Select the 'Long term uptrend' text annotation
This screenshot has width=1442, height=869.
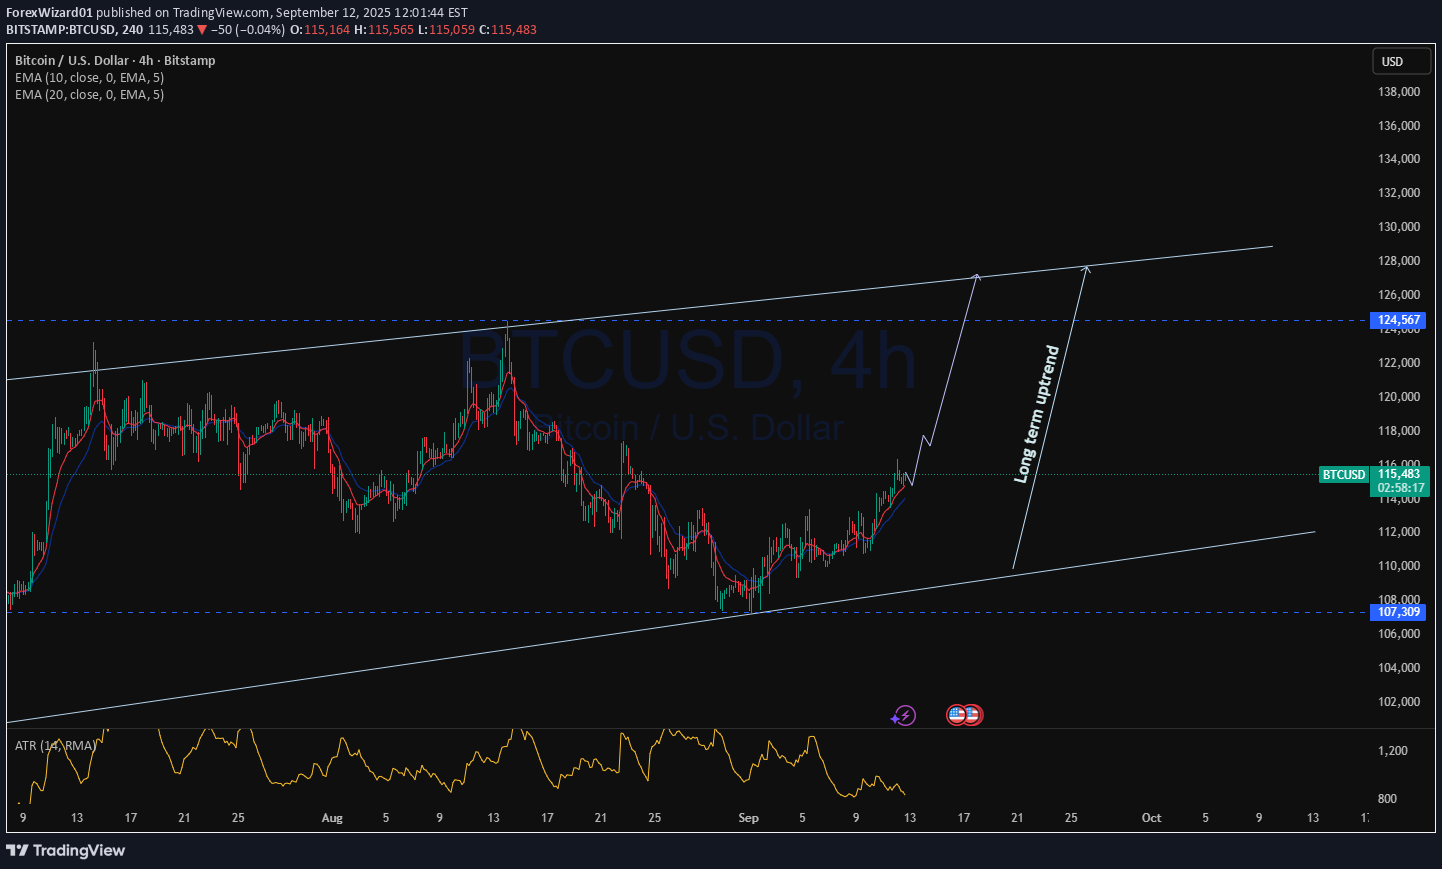point(1036,414)
